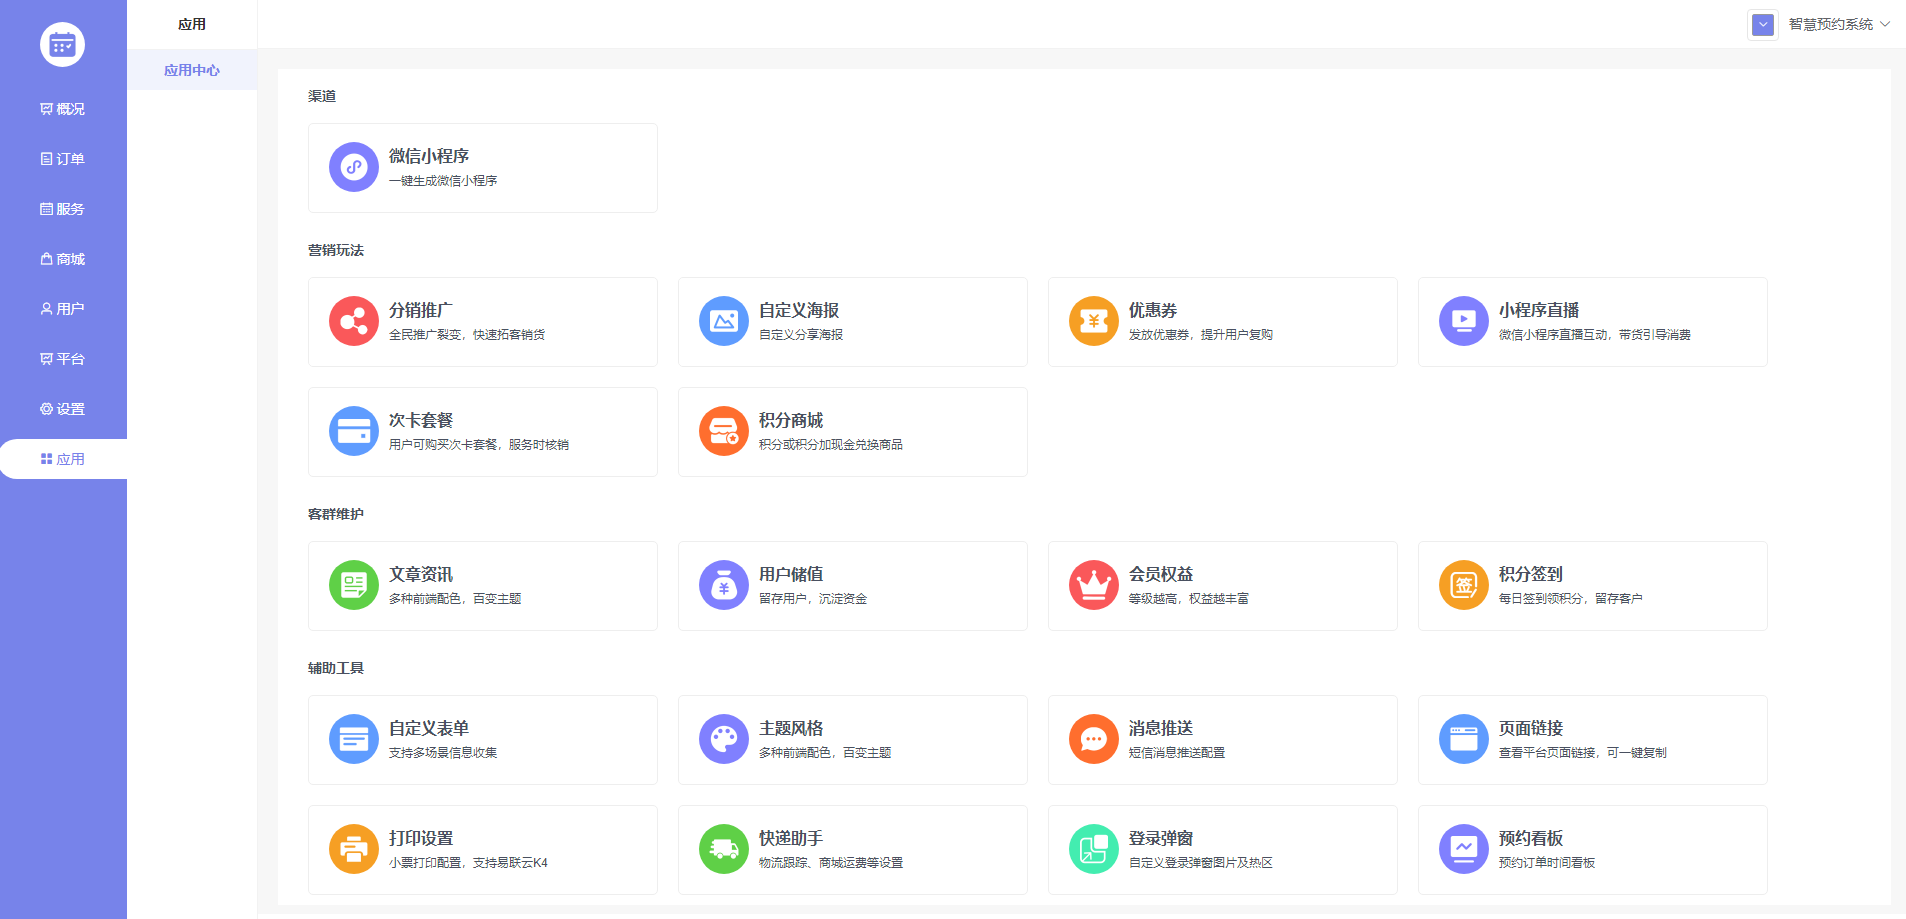Open the 页面链接 card title
This screenshot has height=919, width=1906.
tap(1531, 728)
